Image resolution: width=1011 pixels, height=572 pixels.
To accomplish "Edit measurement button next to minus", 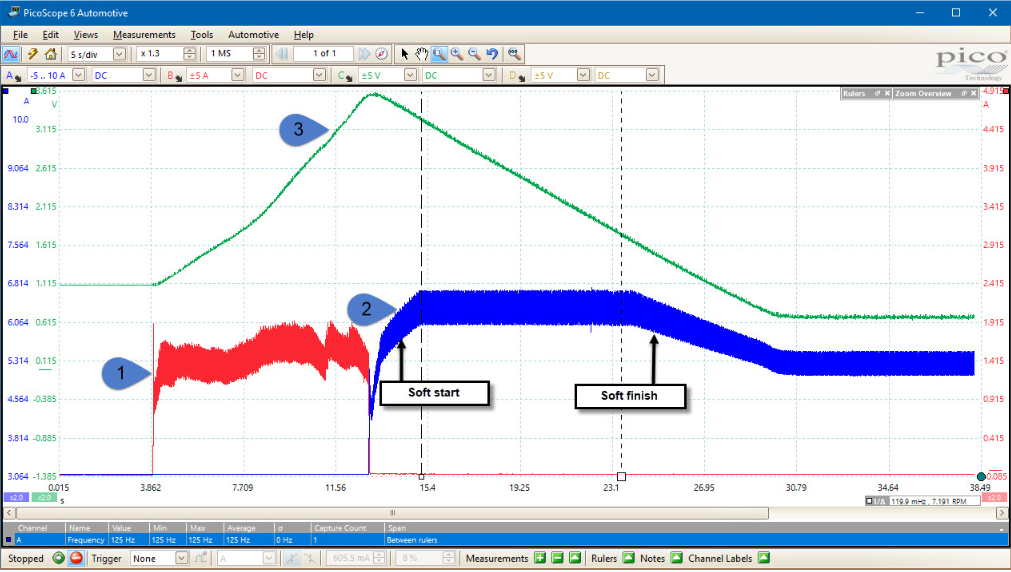I will 575,558.
